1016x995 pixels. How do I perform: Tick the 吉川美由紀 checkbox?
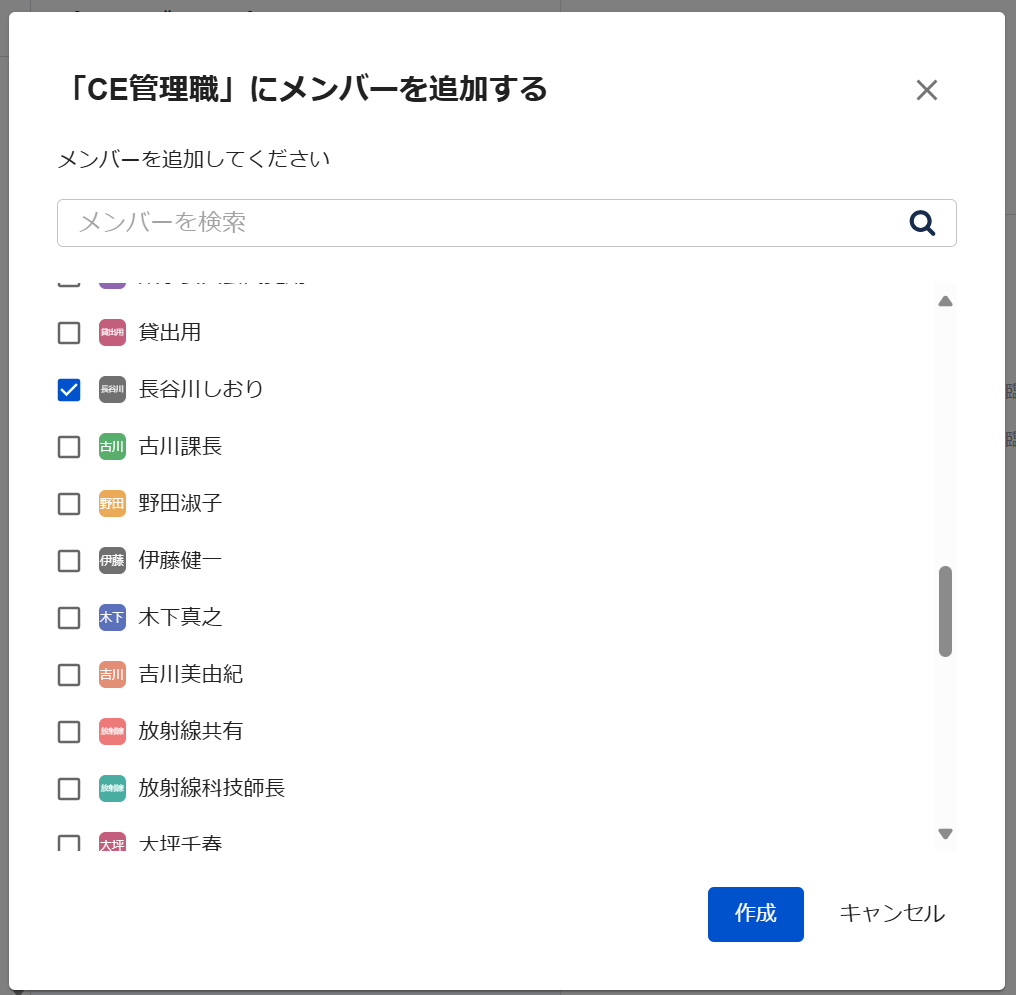[x=69, y=675]
